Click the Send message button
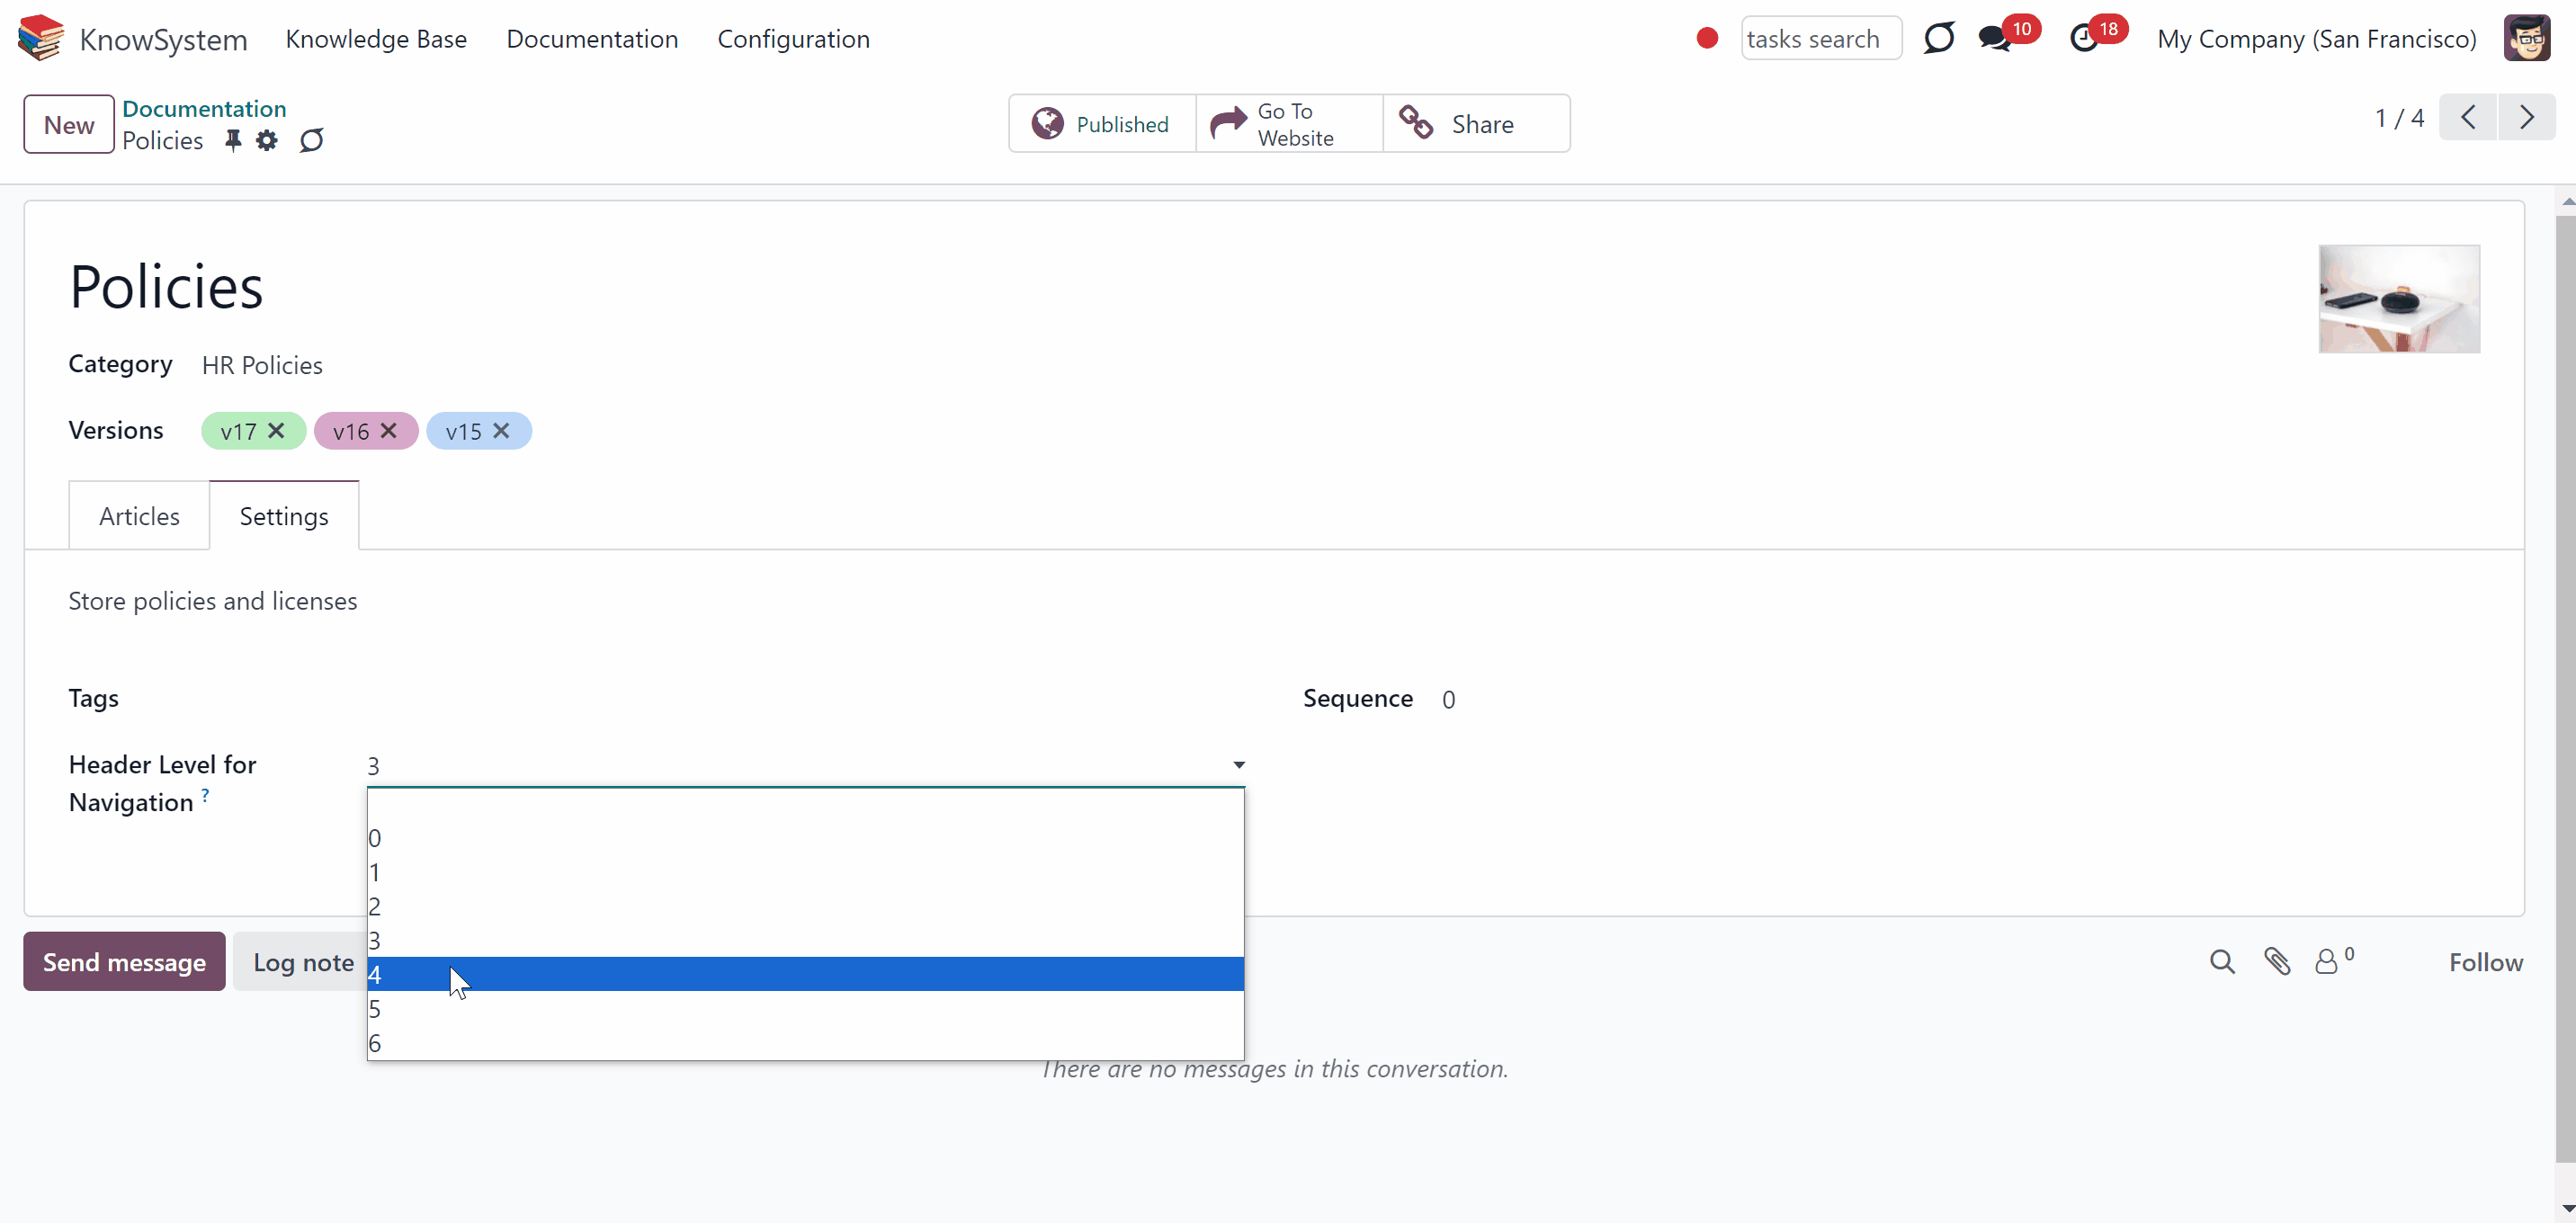The image size is (2576, 1223). (x=124, y=962)
